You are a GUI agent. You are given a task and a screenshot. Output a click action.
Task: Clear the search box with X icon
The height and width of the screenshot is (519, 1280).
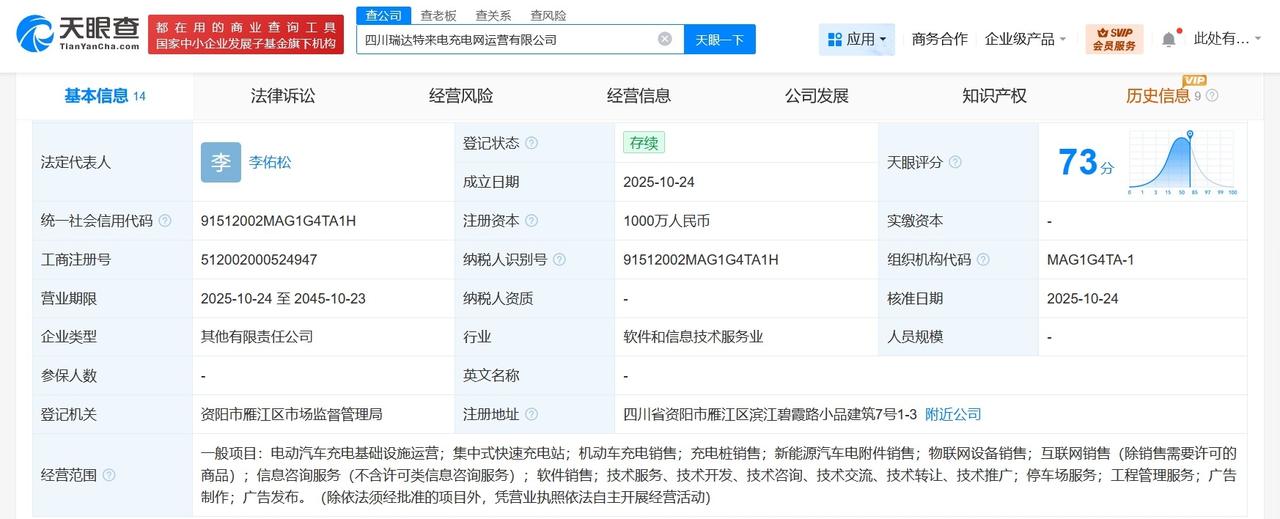click(x=665, y=39)
